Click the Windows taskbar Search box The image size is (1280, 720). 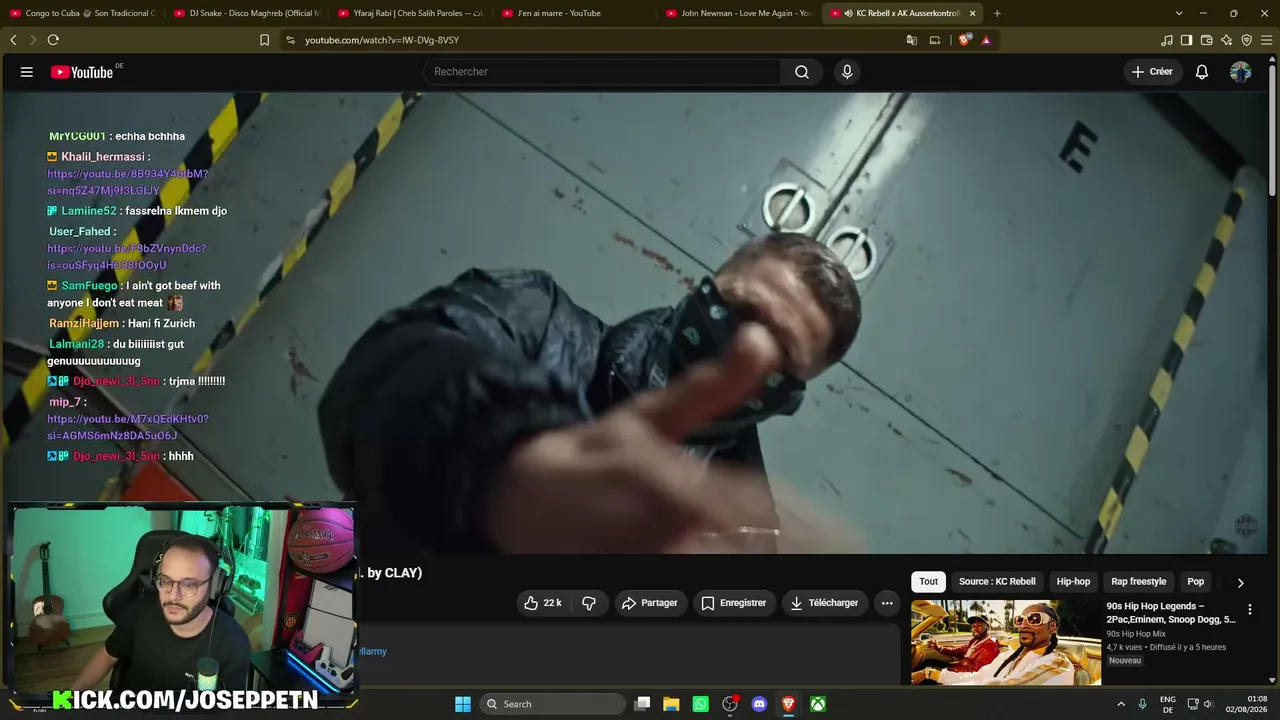click(551, 704)
